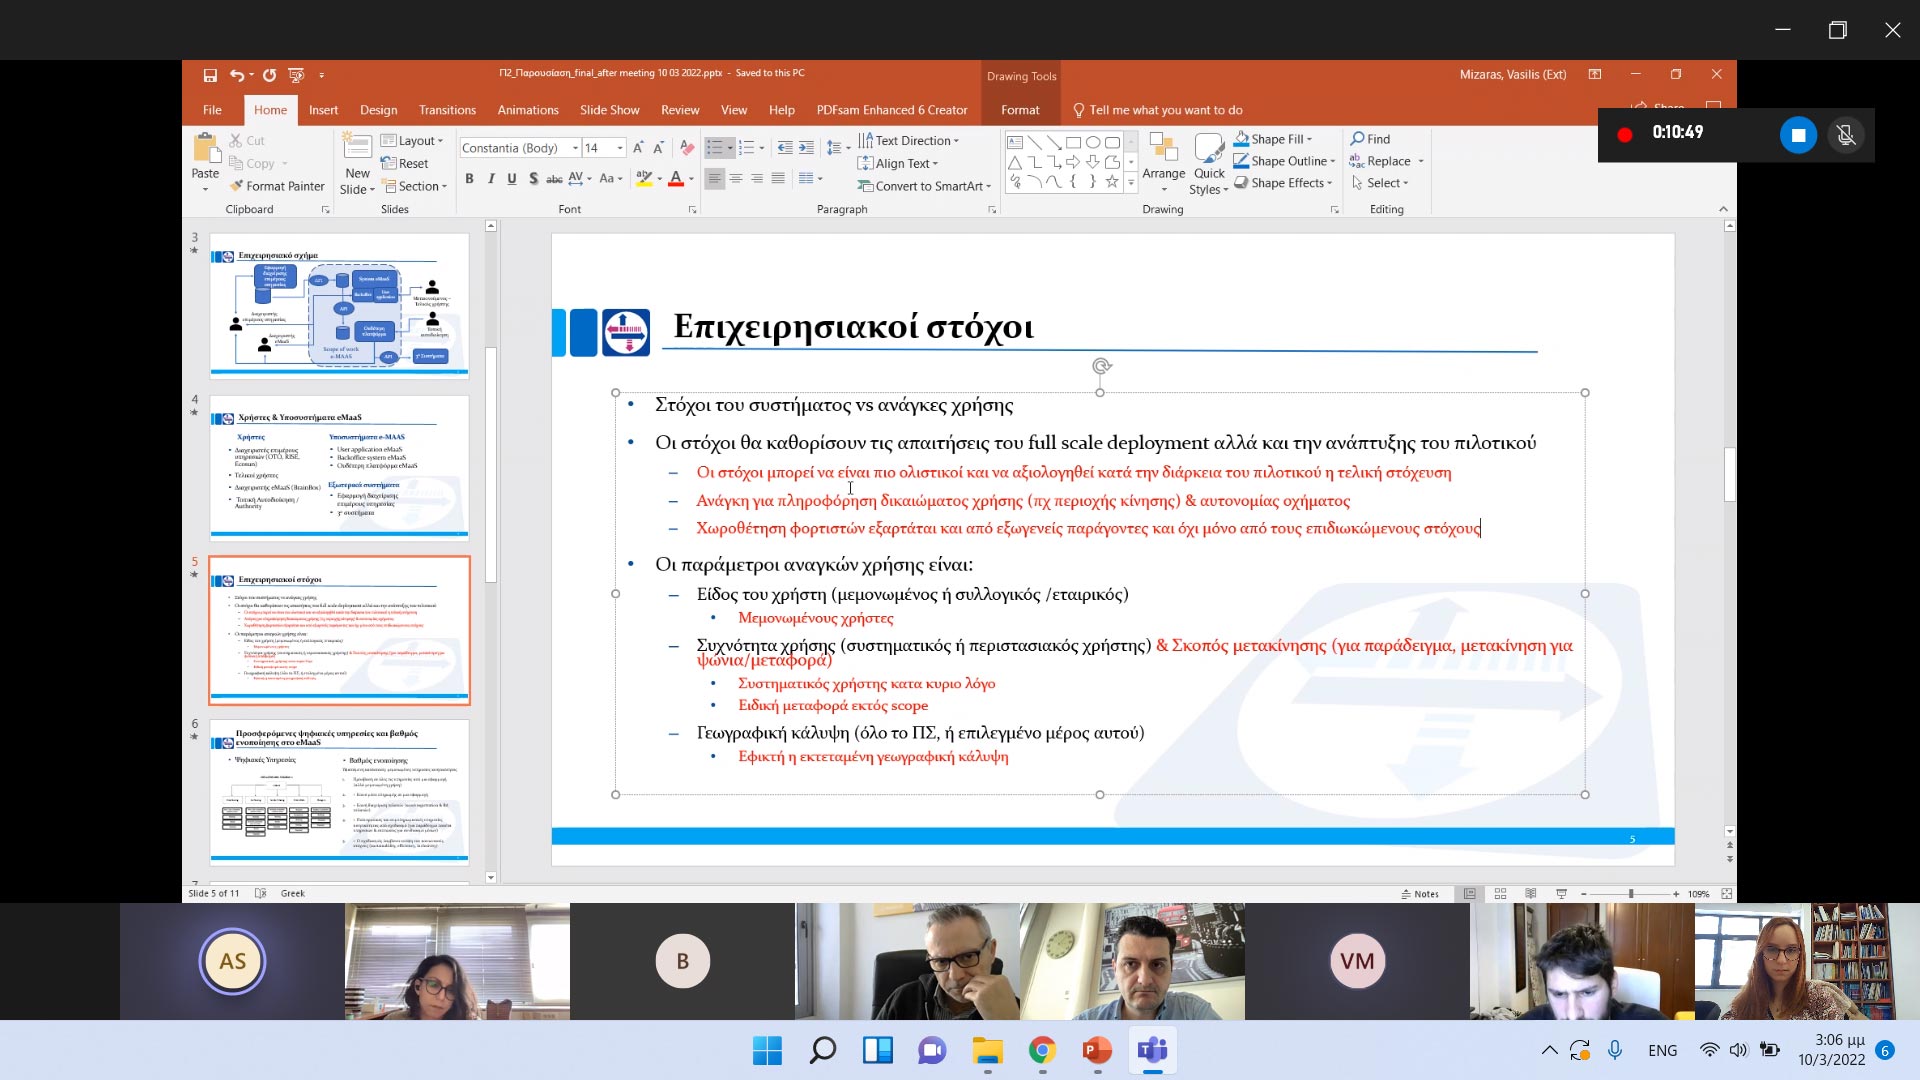The height and width of the screenshot is (1080, 1920).
Task: Open the Transitions tab
Action: pyautogui.click(x=447, y=110)
